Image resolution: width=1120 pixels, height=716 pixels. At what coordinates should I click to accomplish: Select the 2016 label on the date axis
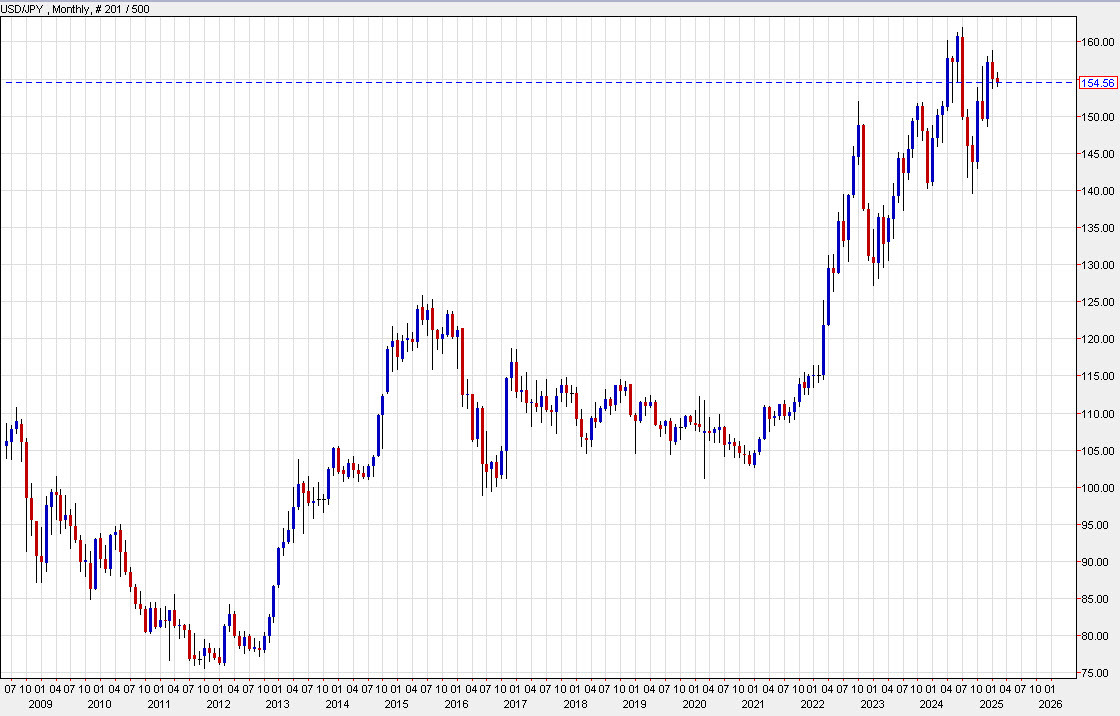tap(455, 704)
